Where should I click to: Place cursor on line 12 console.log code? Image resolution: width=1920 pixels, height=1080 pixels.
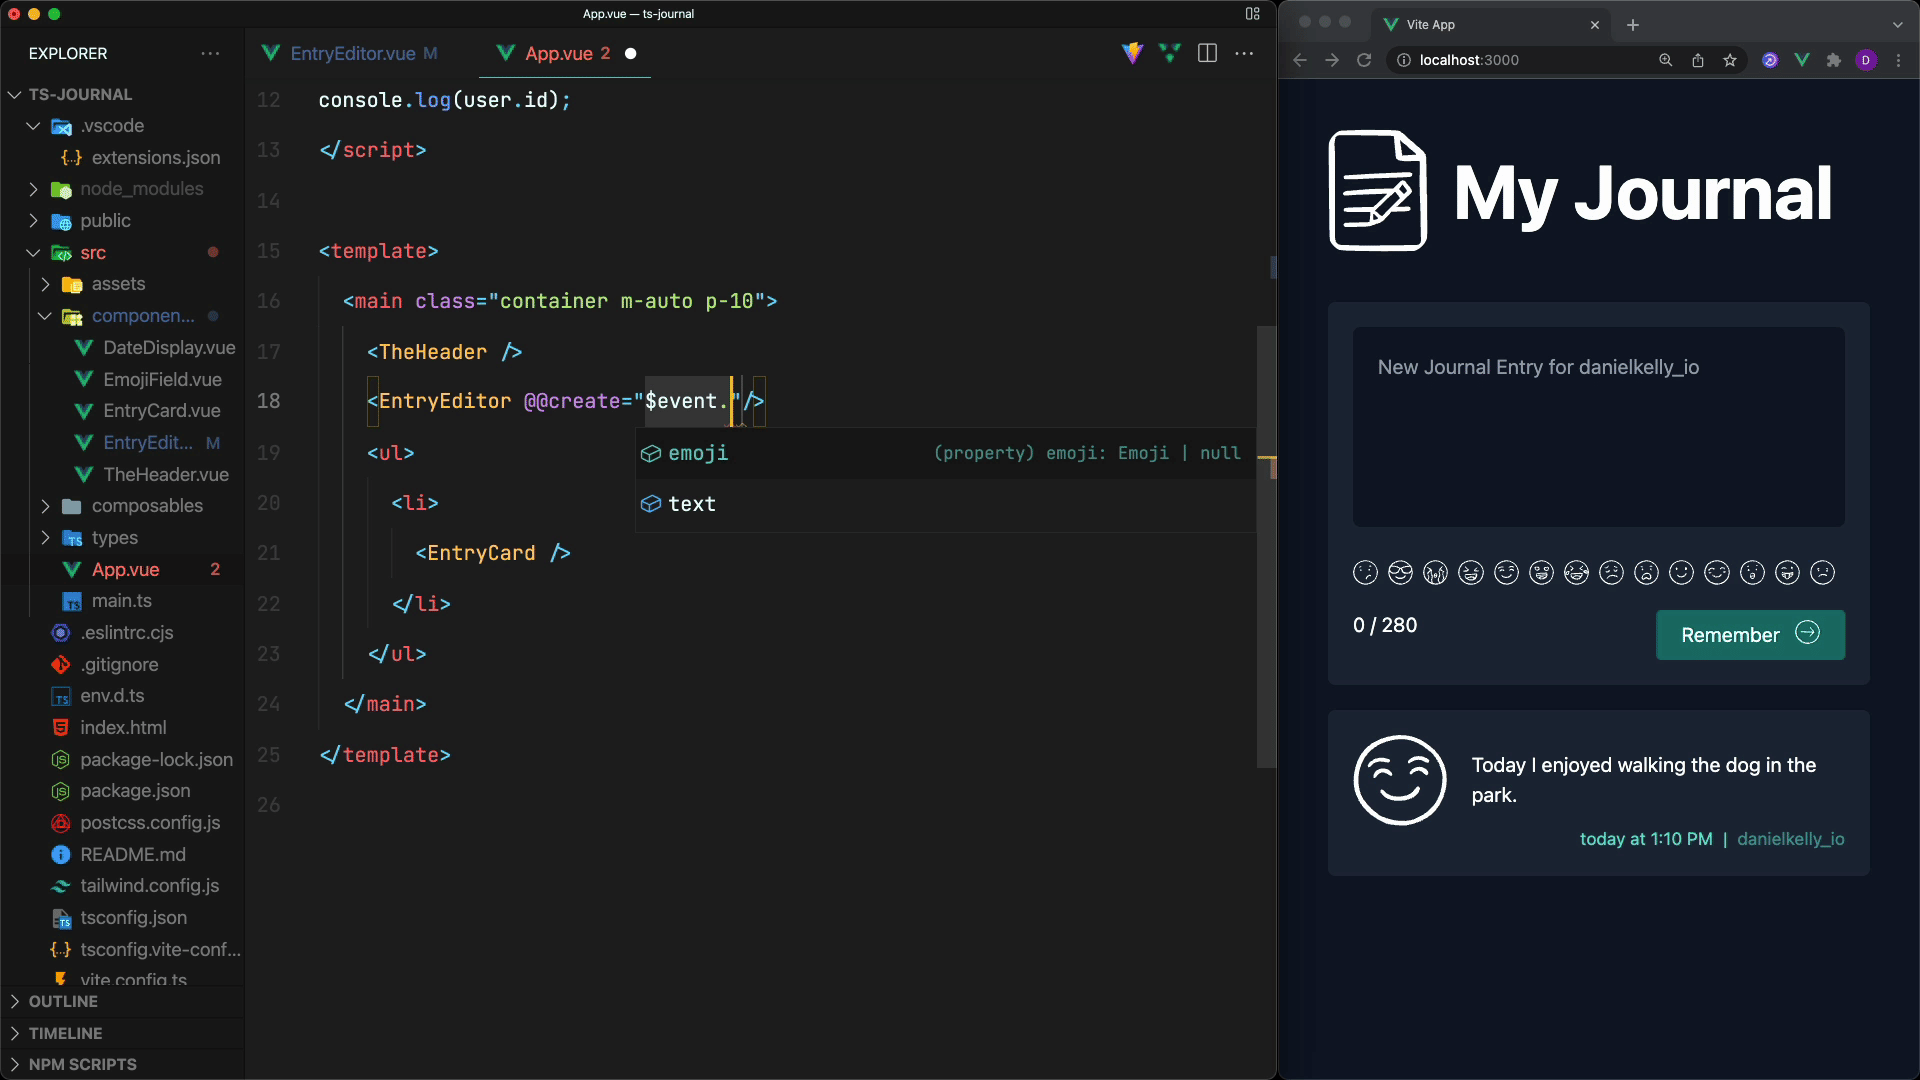tap(444, 100)
